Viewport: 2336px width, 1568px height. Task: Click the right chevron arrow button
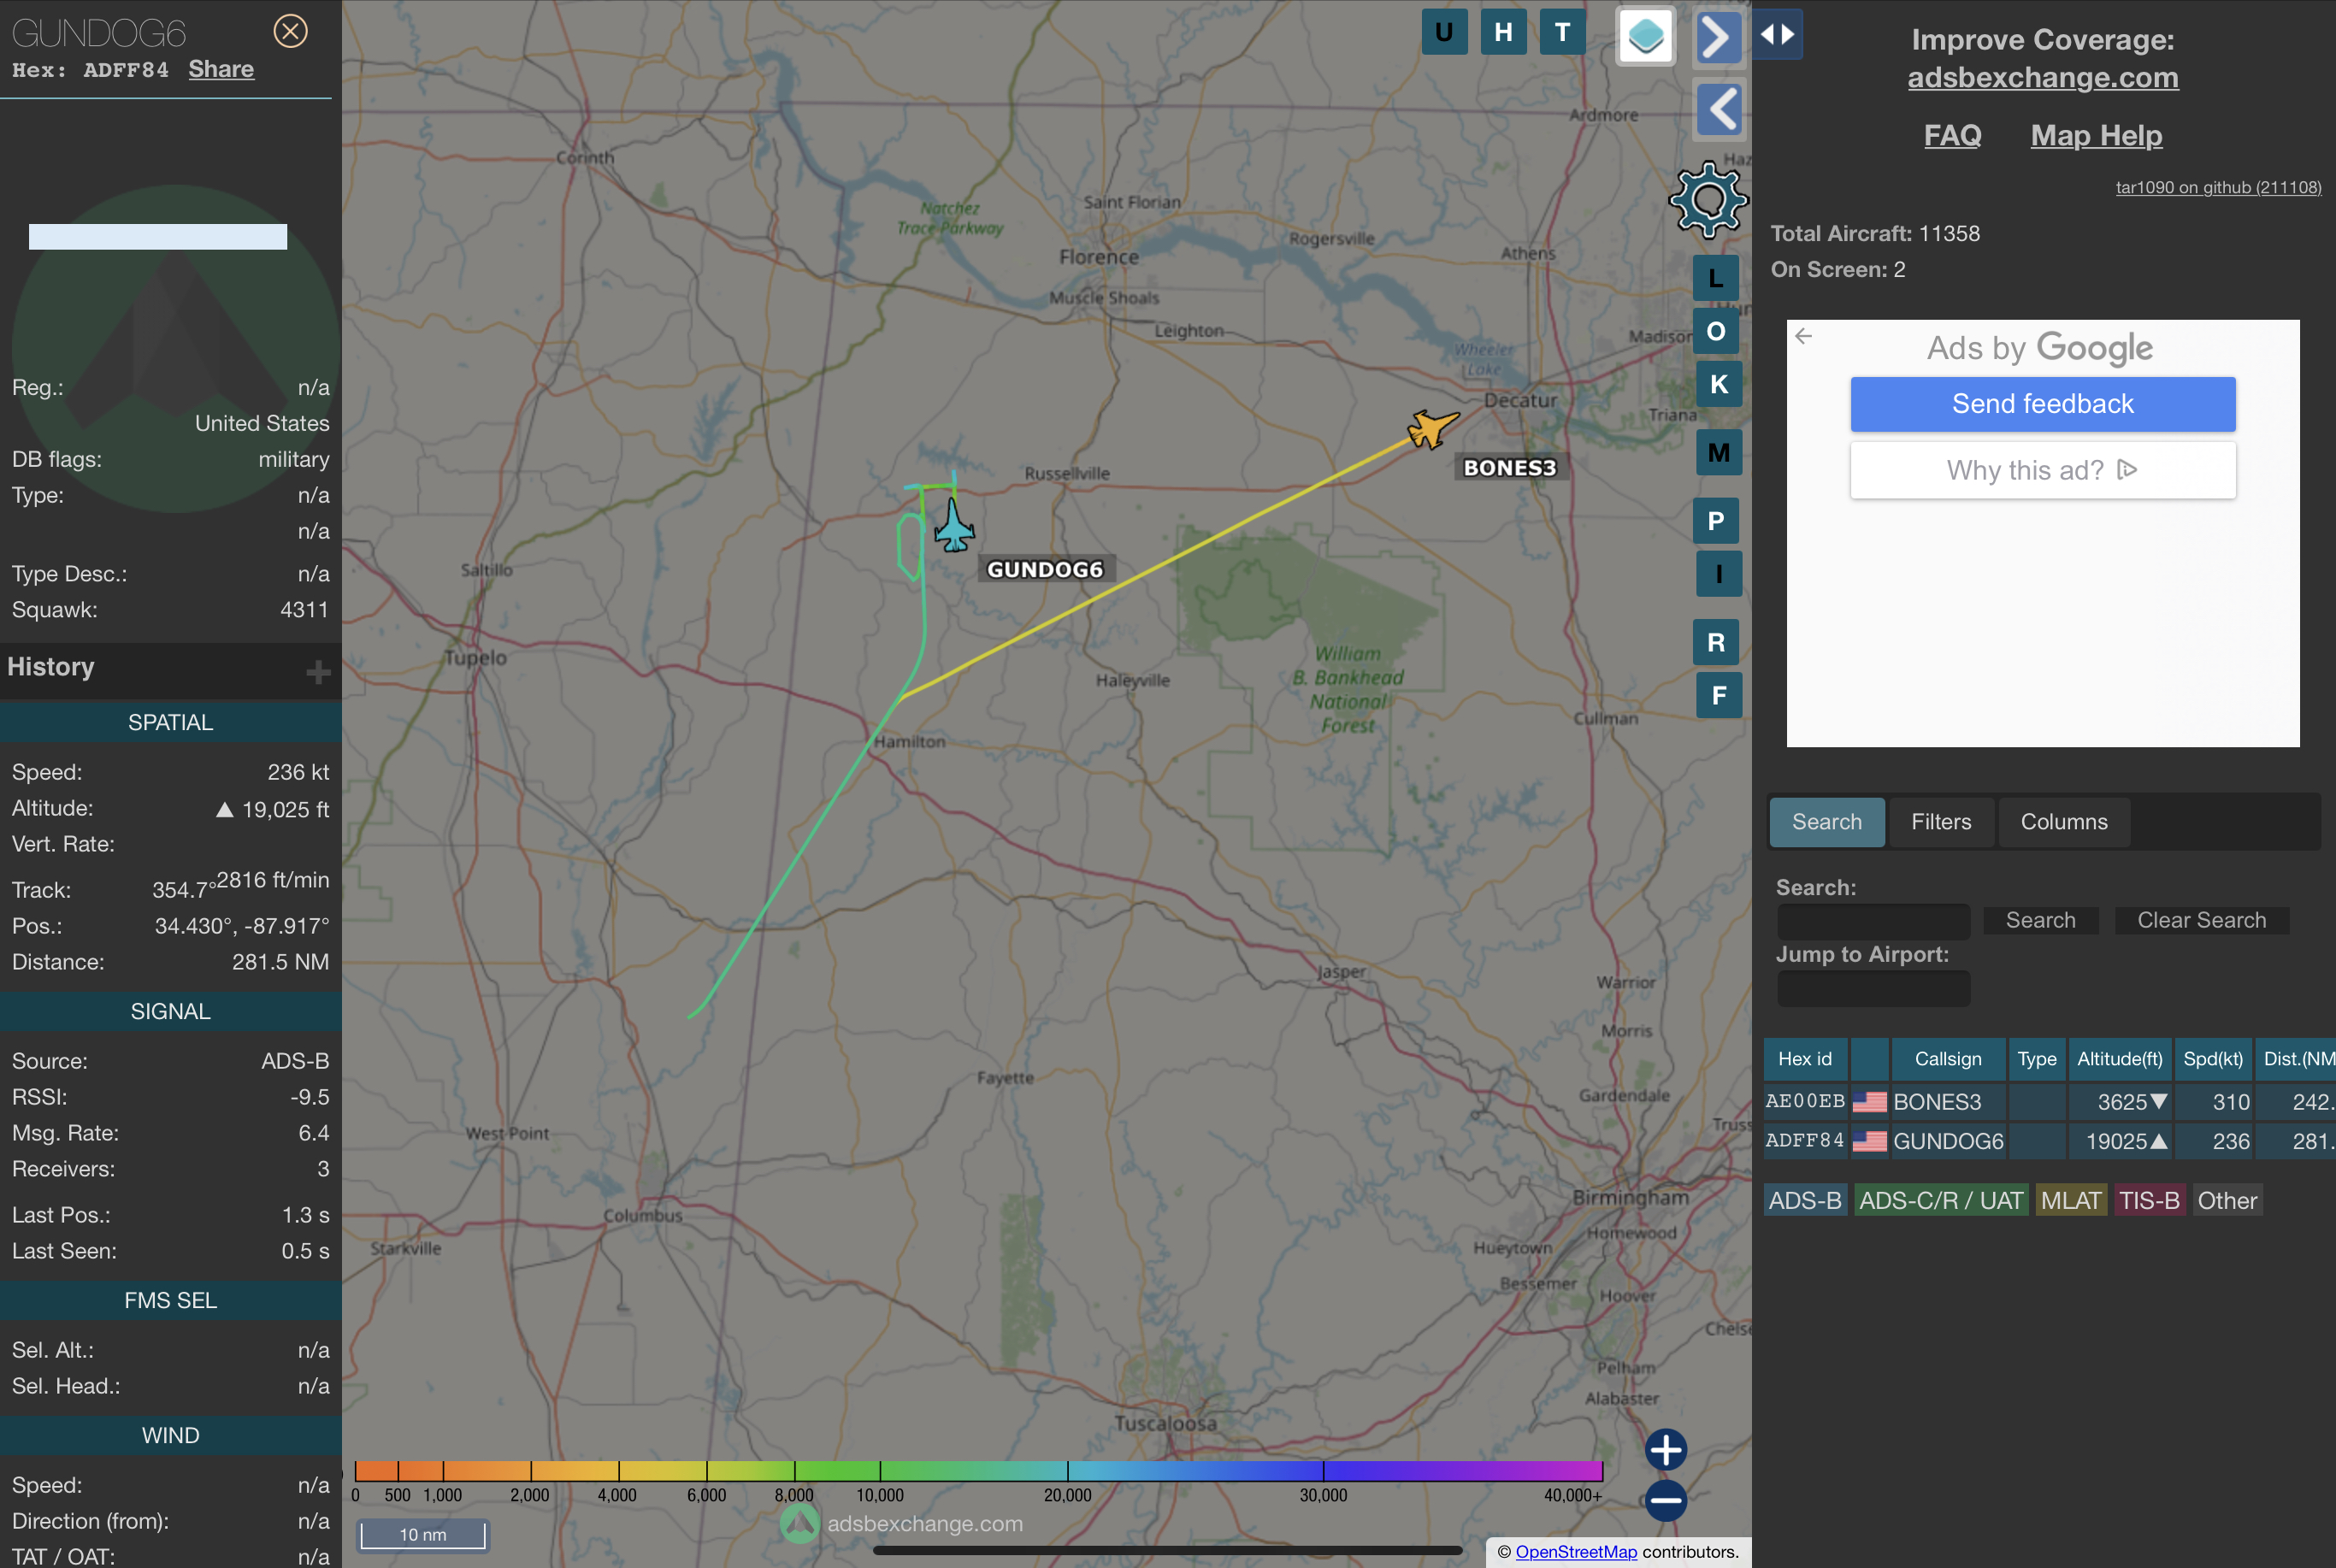pyautogui.click(x=1718, y=38)
